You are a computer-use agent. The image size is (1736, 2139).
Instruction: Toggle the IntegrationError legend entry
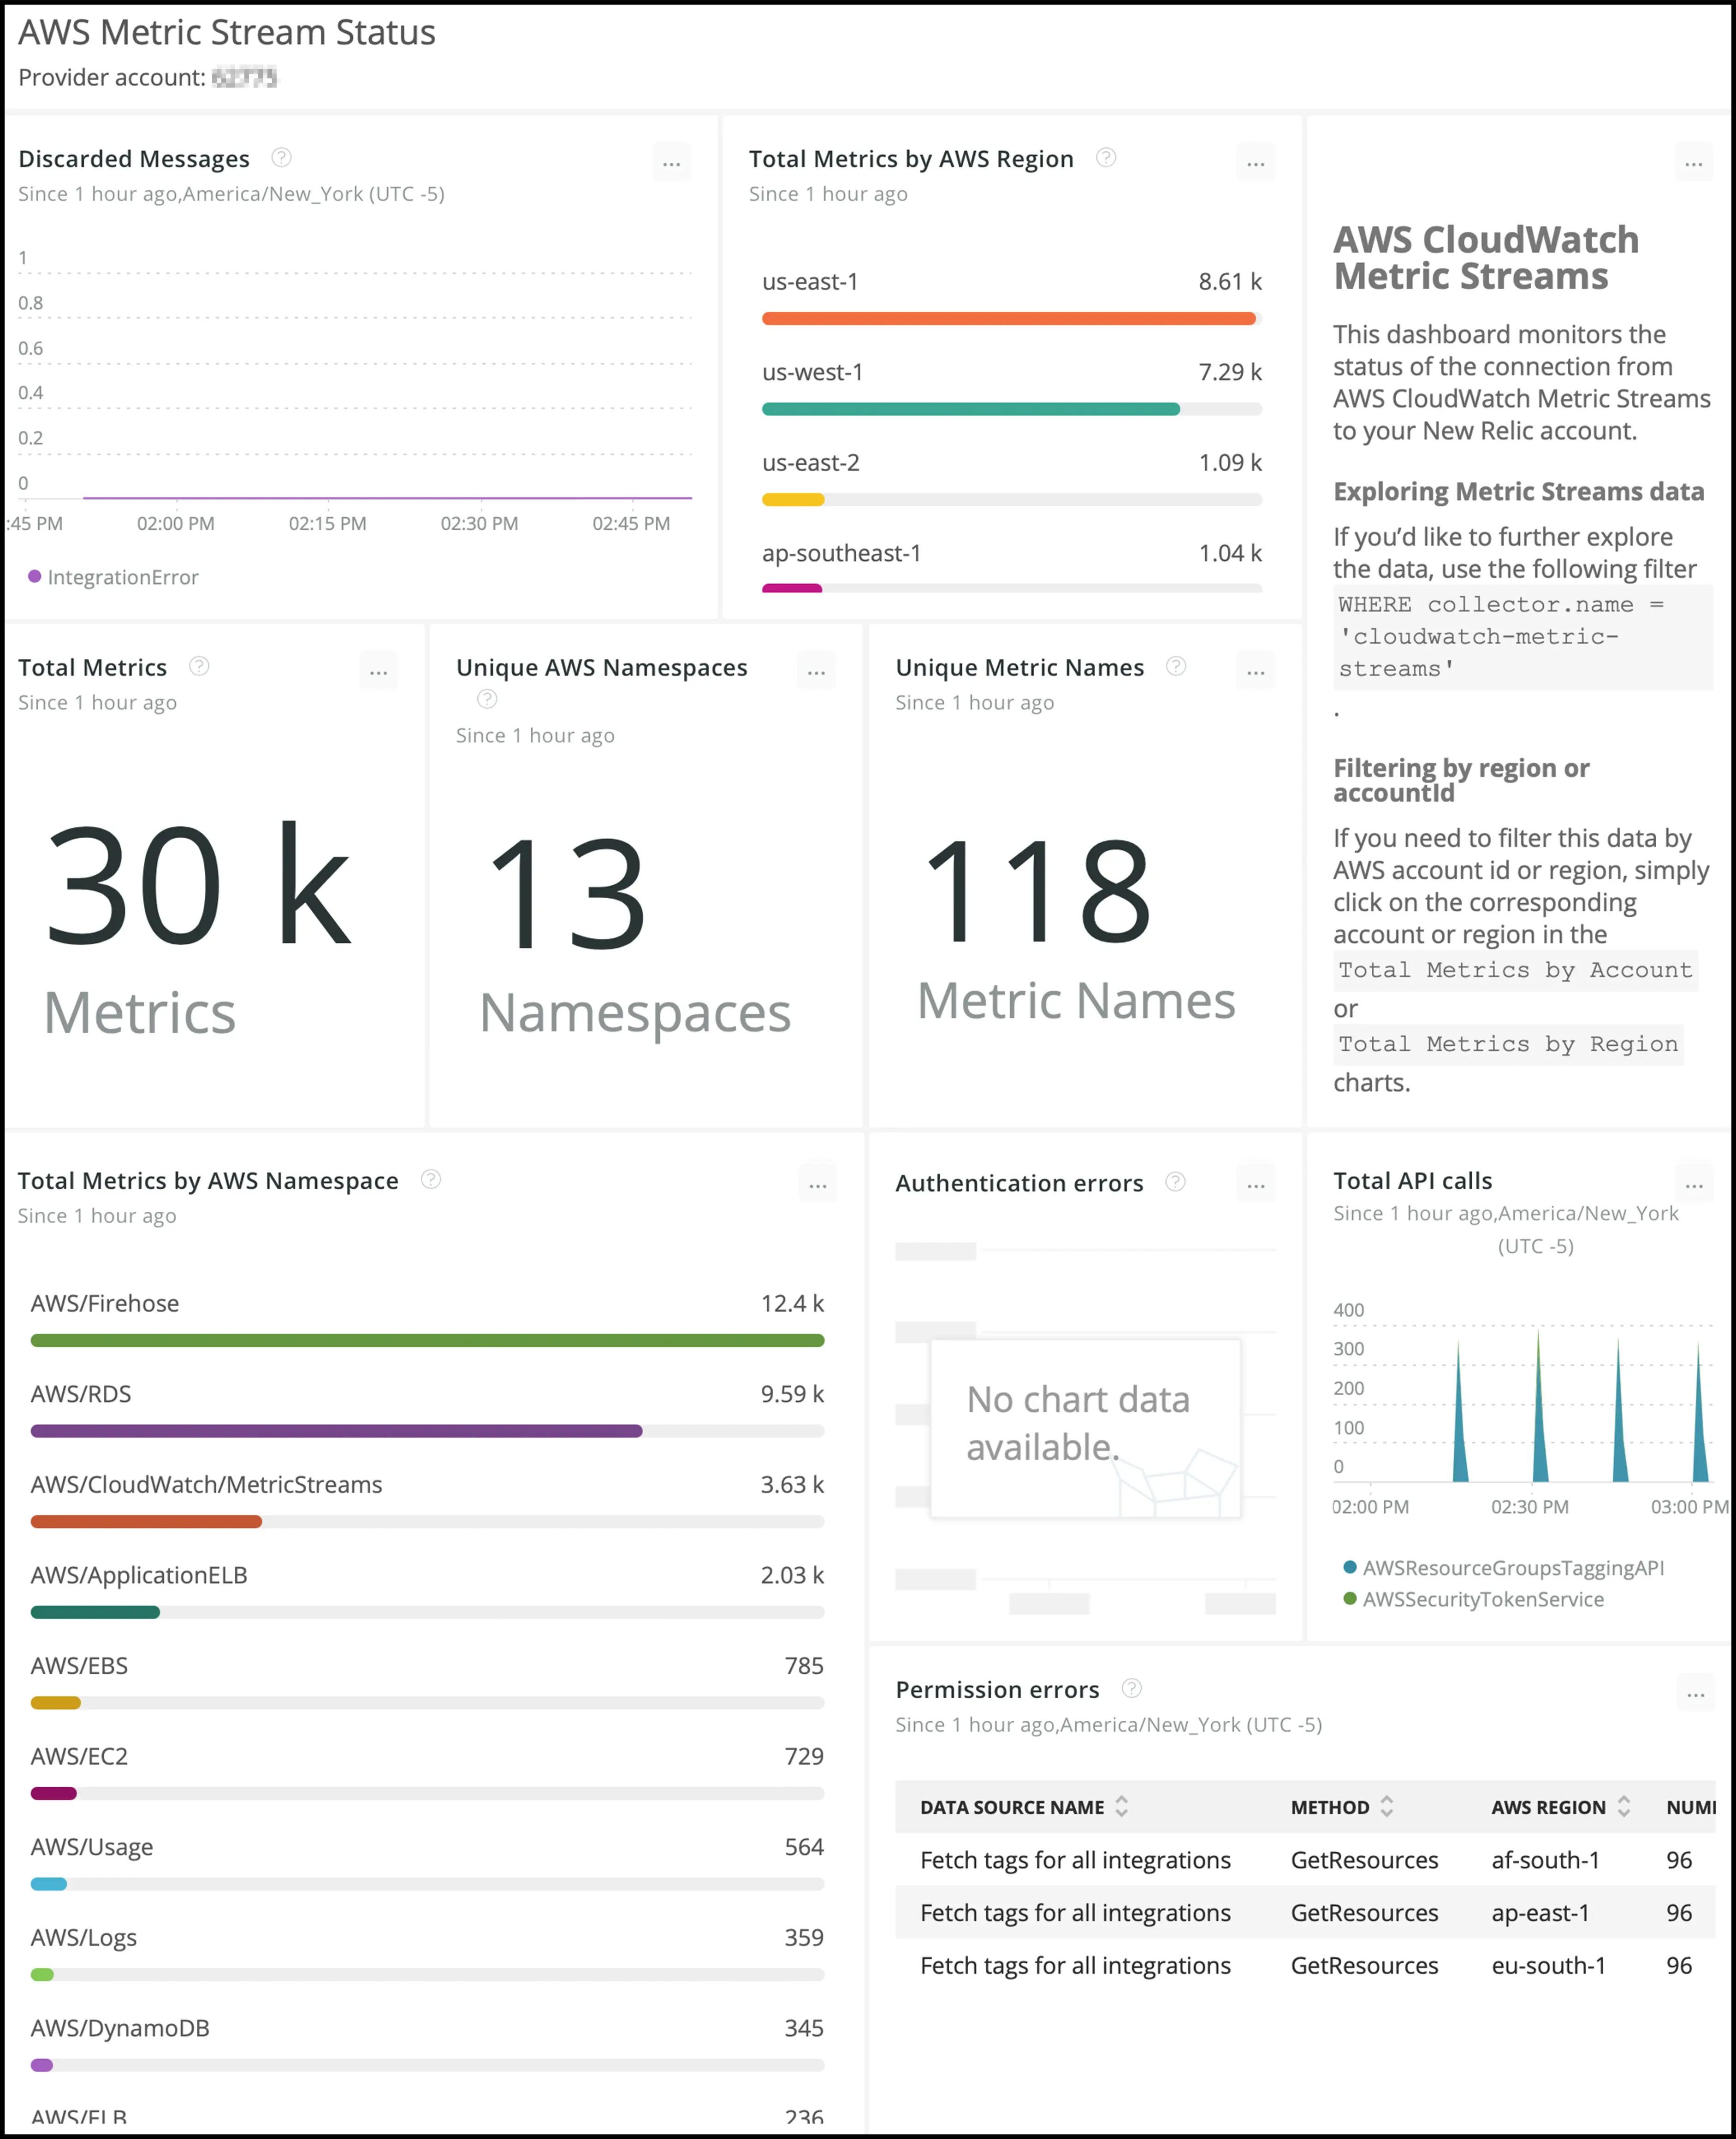coord(113,577)
